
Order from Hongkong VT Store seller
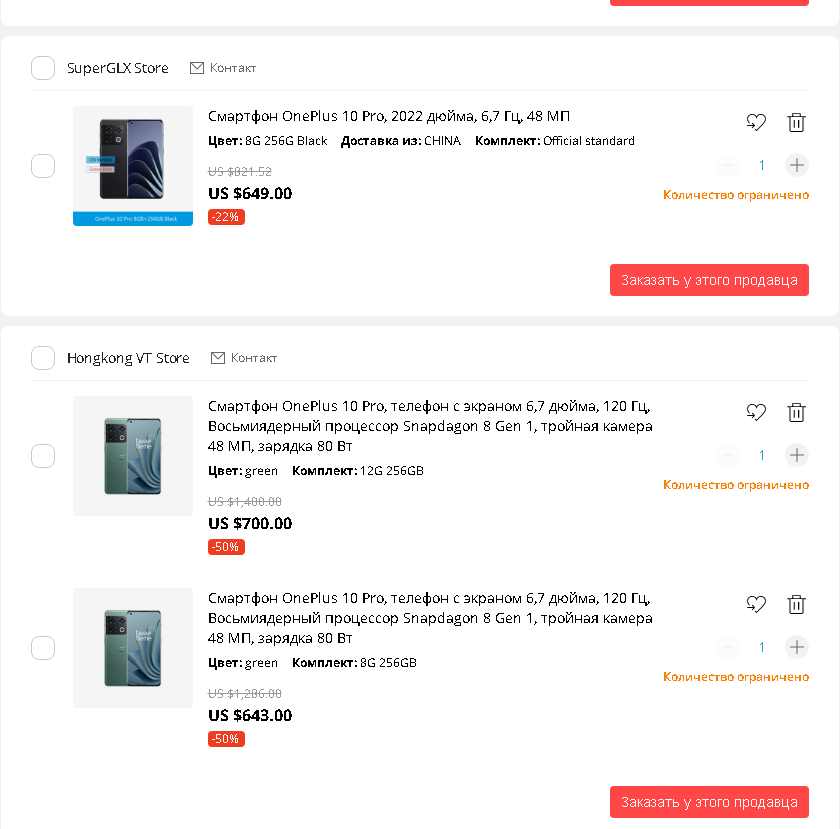tap(709, 802)
